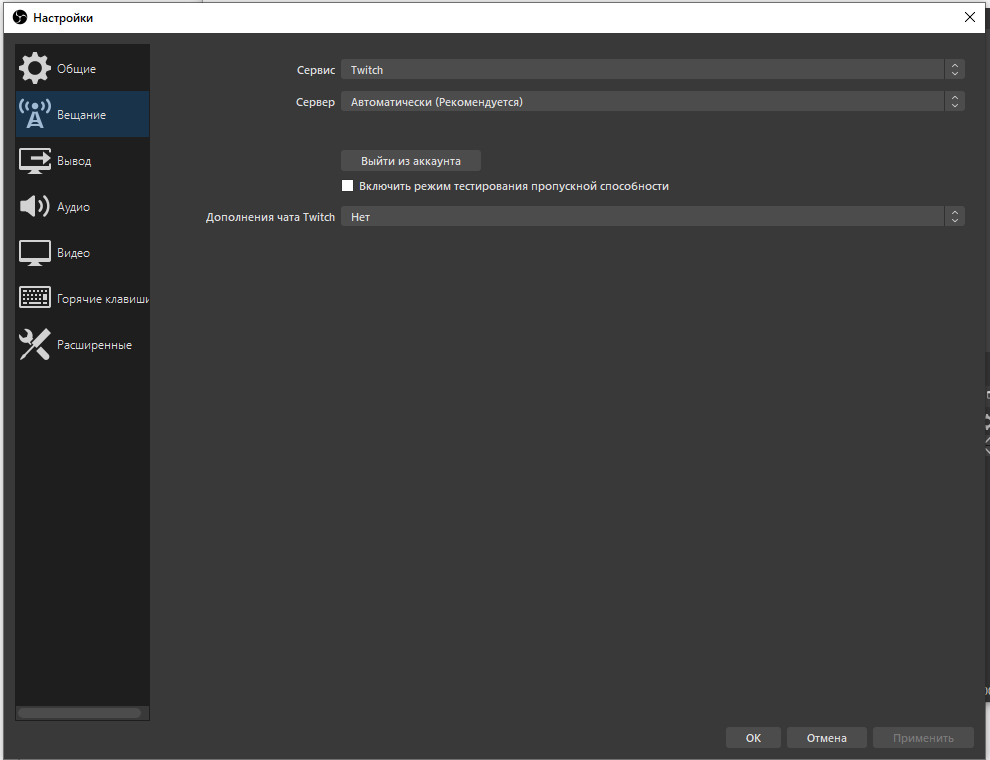Click the Применить button
Viewport: 990px width, 760px height.
click(x=923, y=738)
